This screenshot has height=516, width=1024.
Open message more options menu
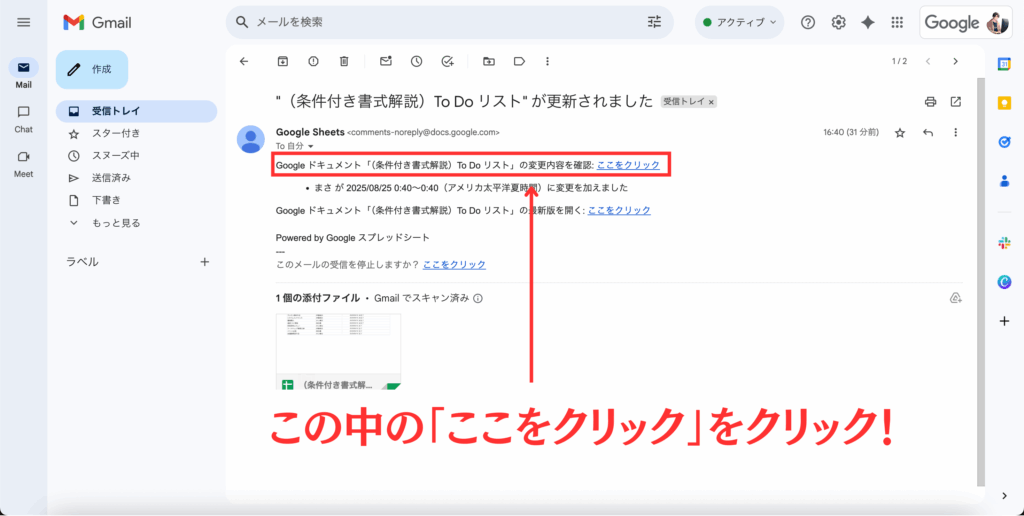(955, 133)
